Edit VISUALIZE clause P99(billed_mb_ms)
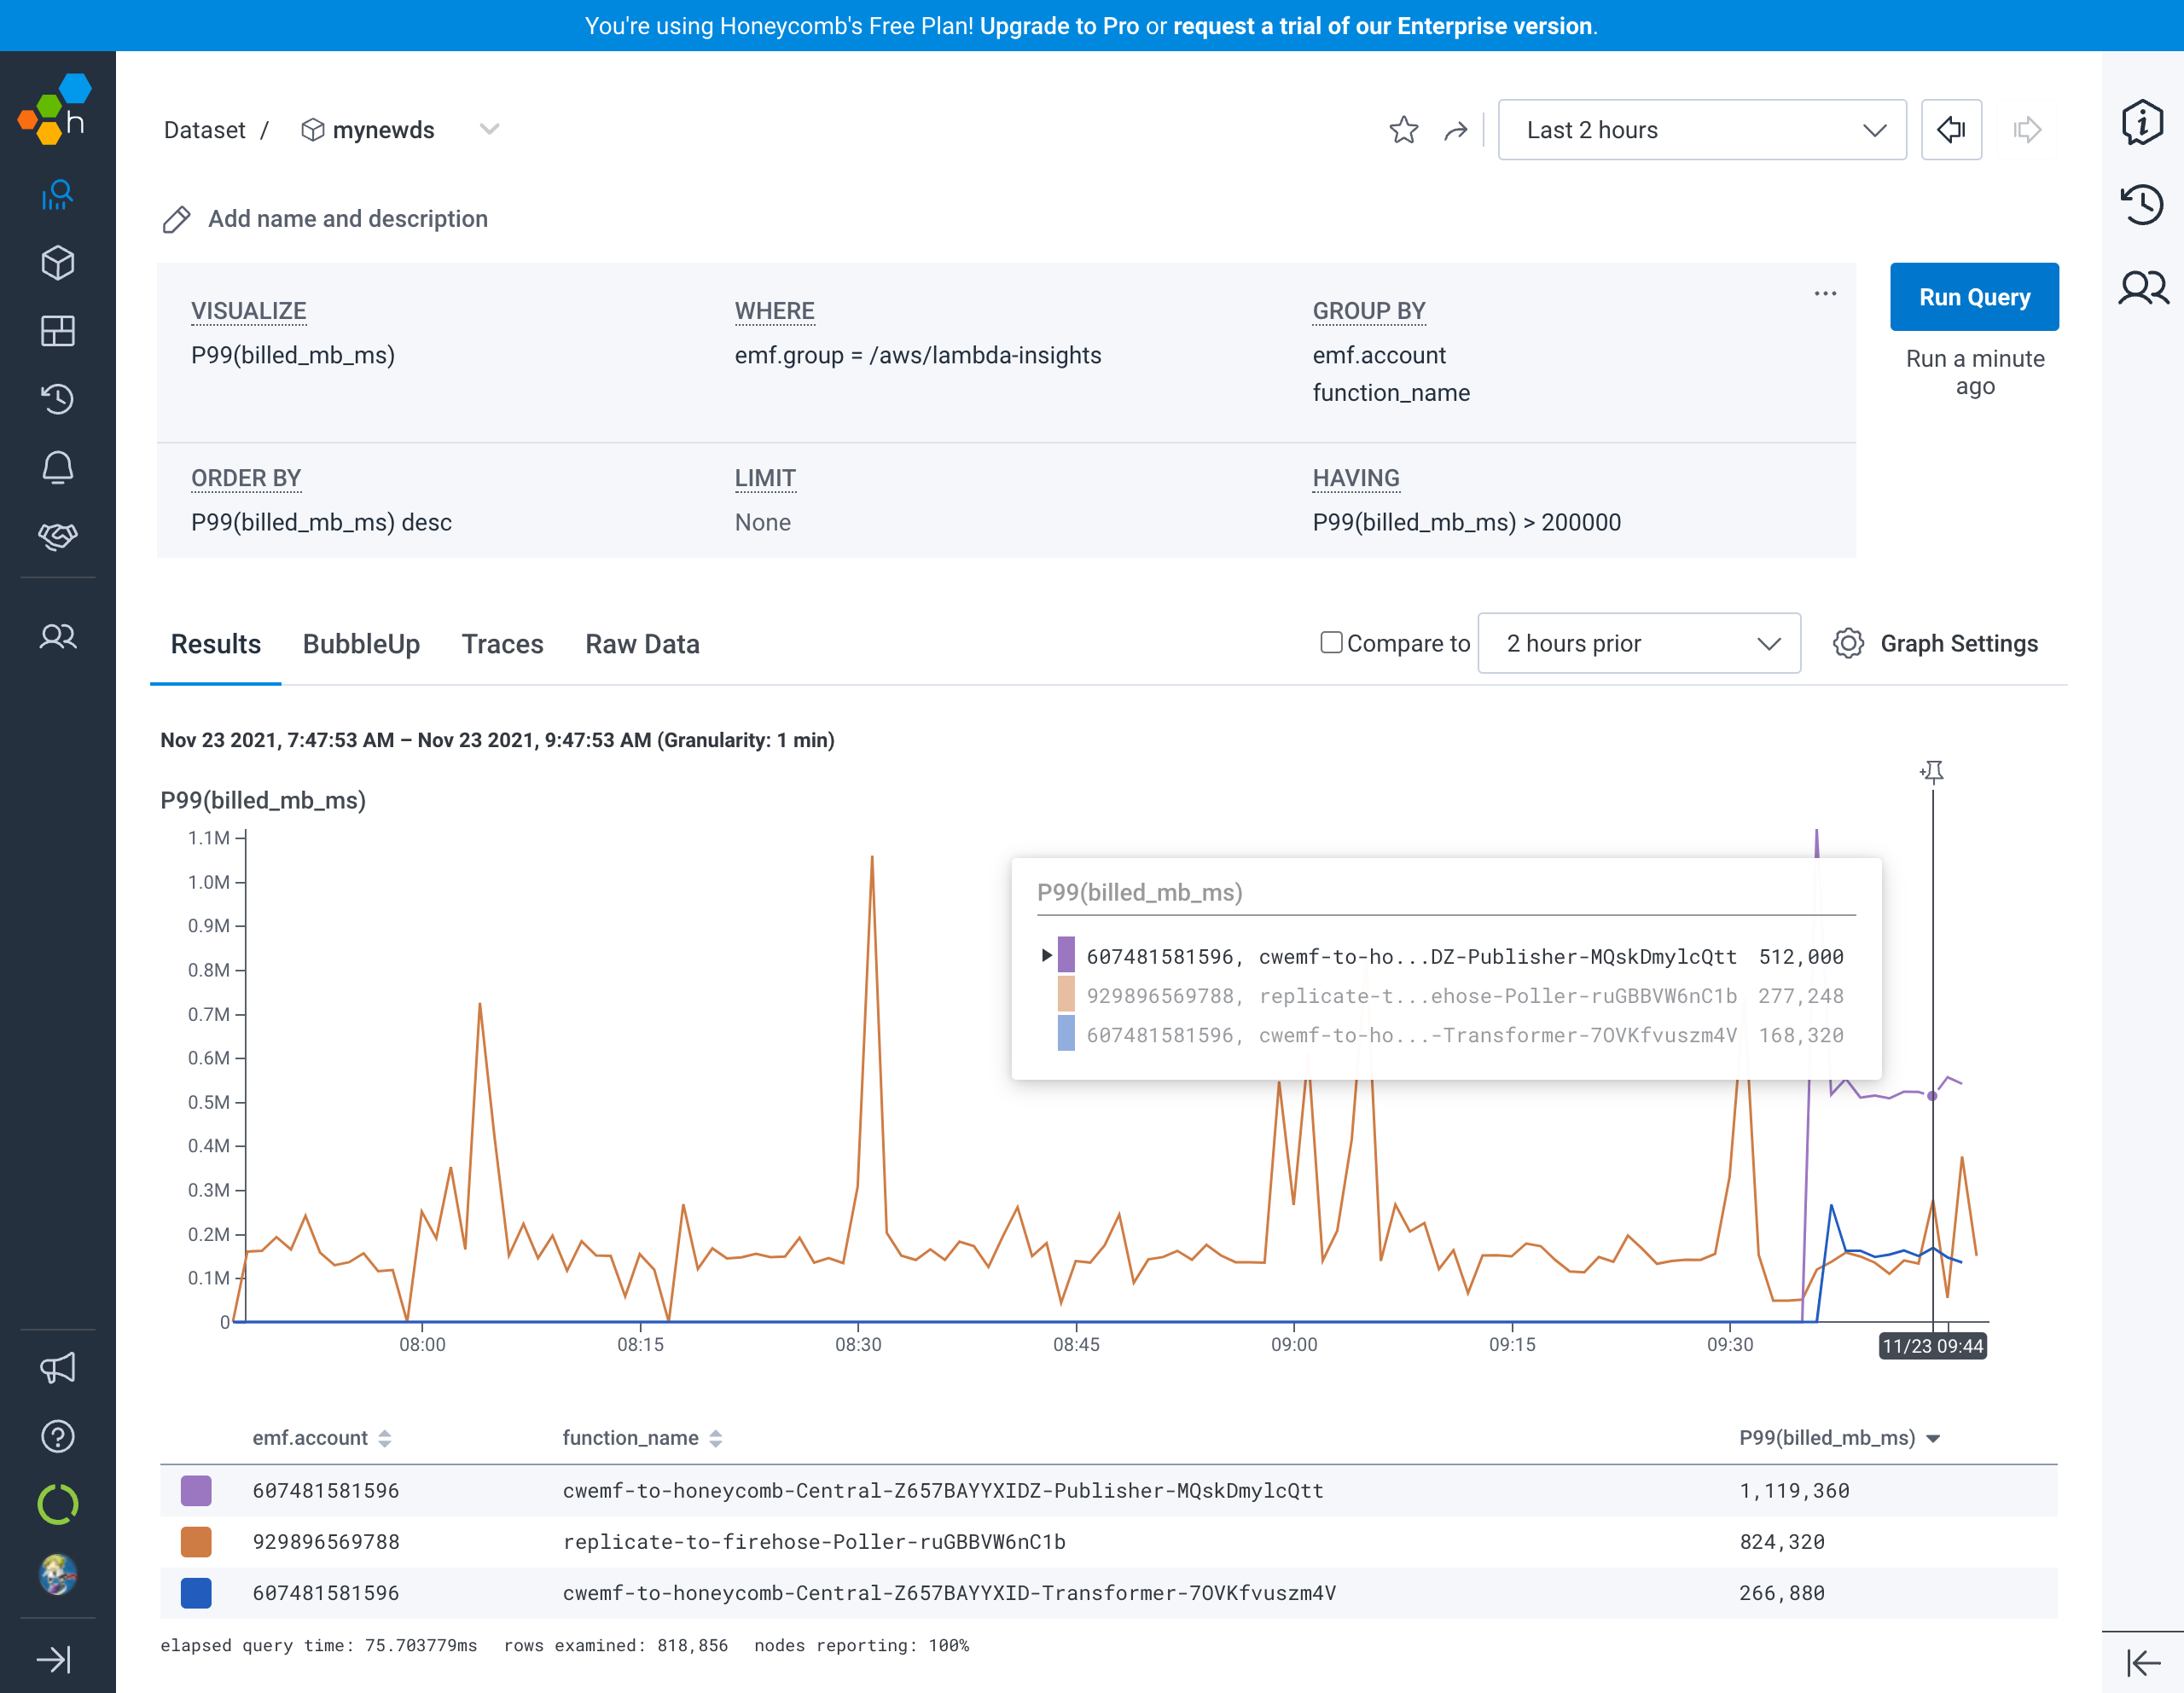Viewport: 2184px width, 1693px height. click(293, 356)
